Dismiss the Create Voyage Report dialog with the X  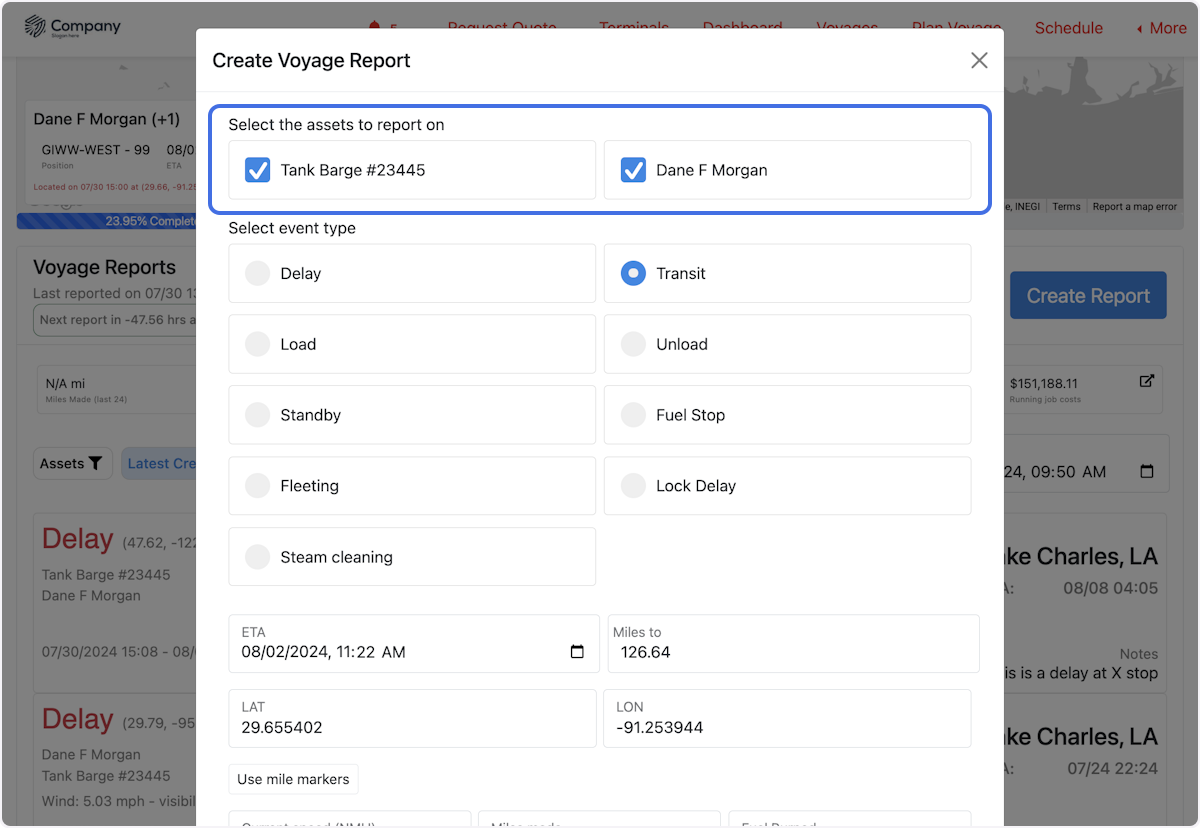point(978,60)
